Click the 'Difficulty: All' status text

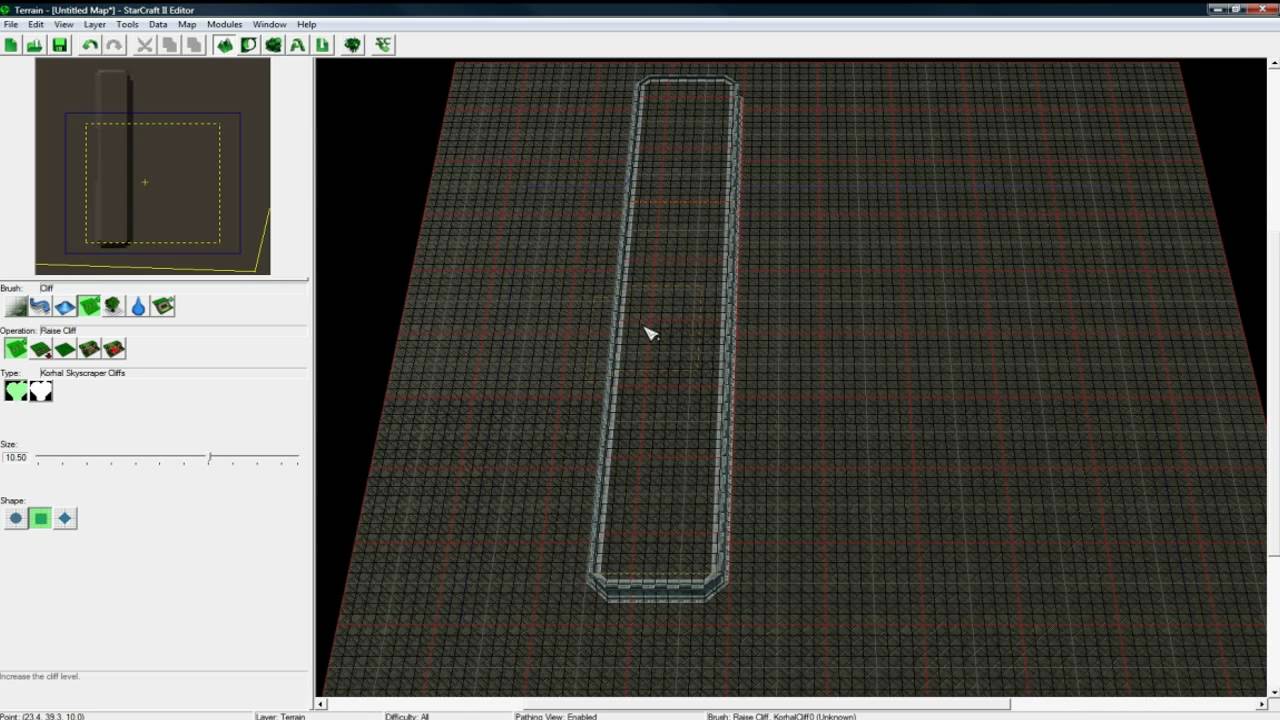(407, 716)
